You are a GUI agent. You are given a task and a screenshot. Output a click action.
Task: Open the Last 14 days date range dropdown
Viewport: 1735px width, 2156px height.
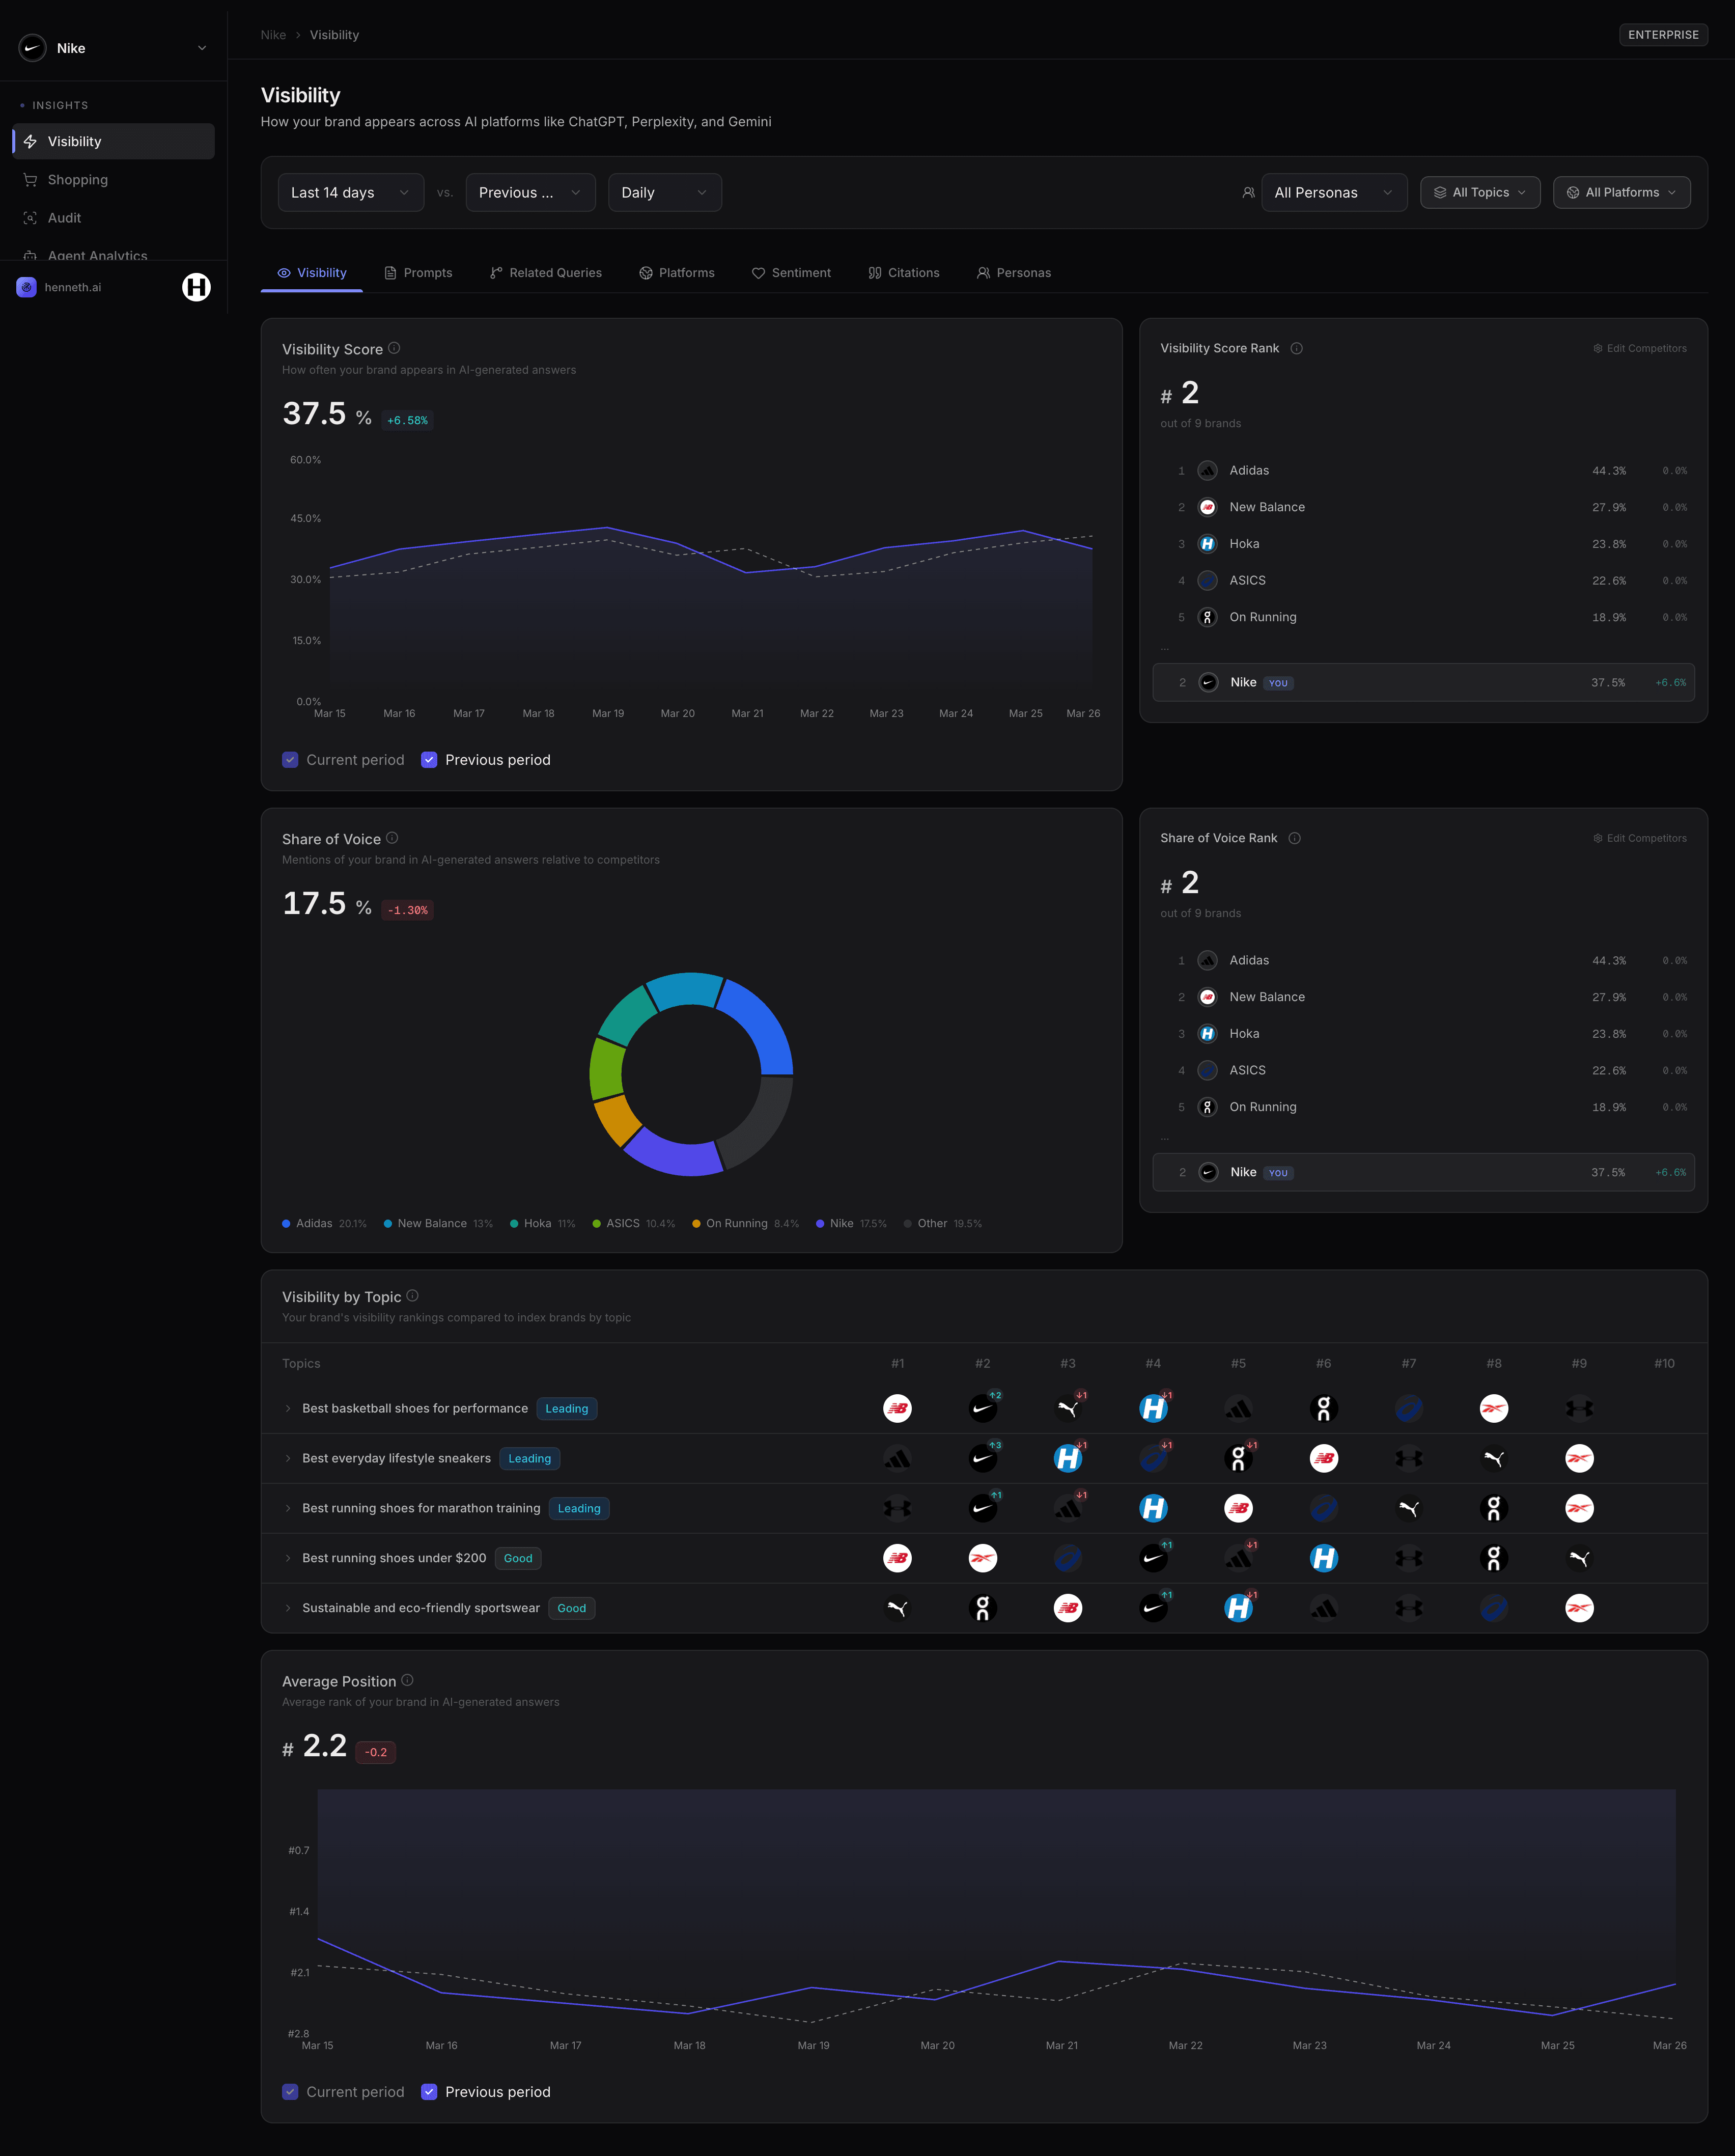(350, 192)
